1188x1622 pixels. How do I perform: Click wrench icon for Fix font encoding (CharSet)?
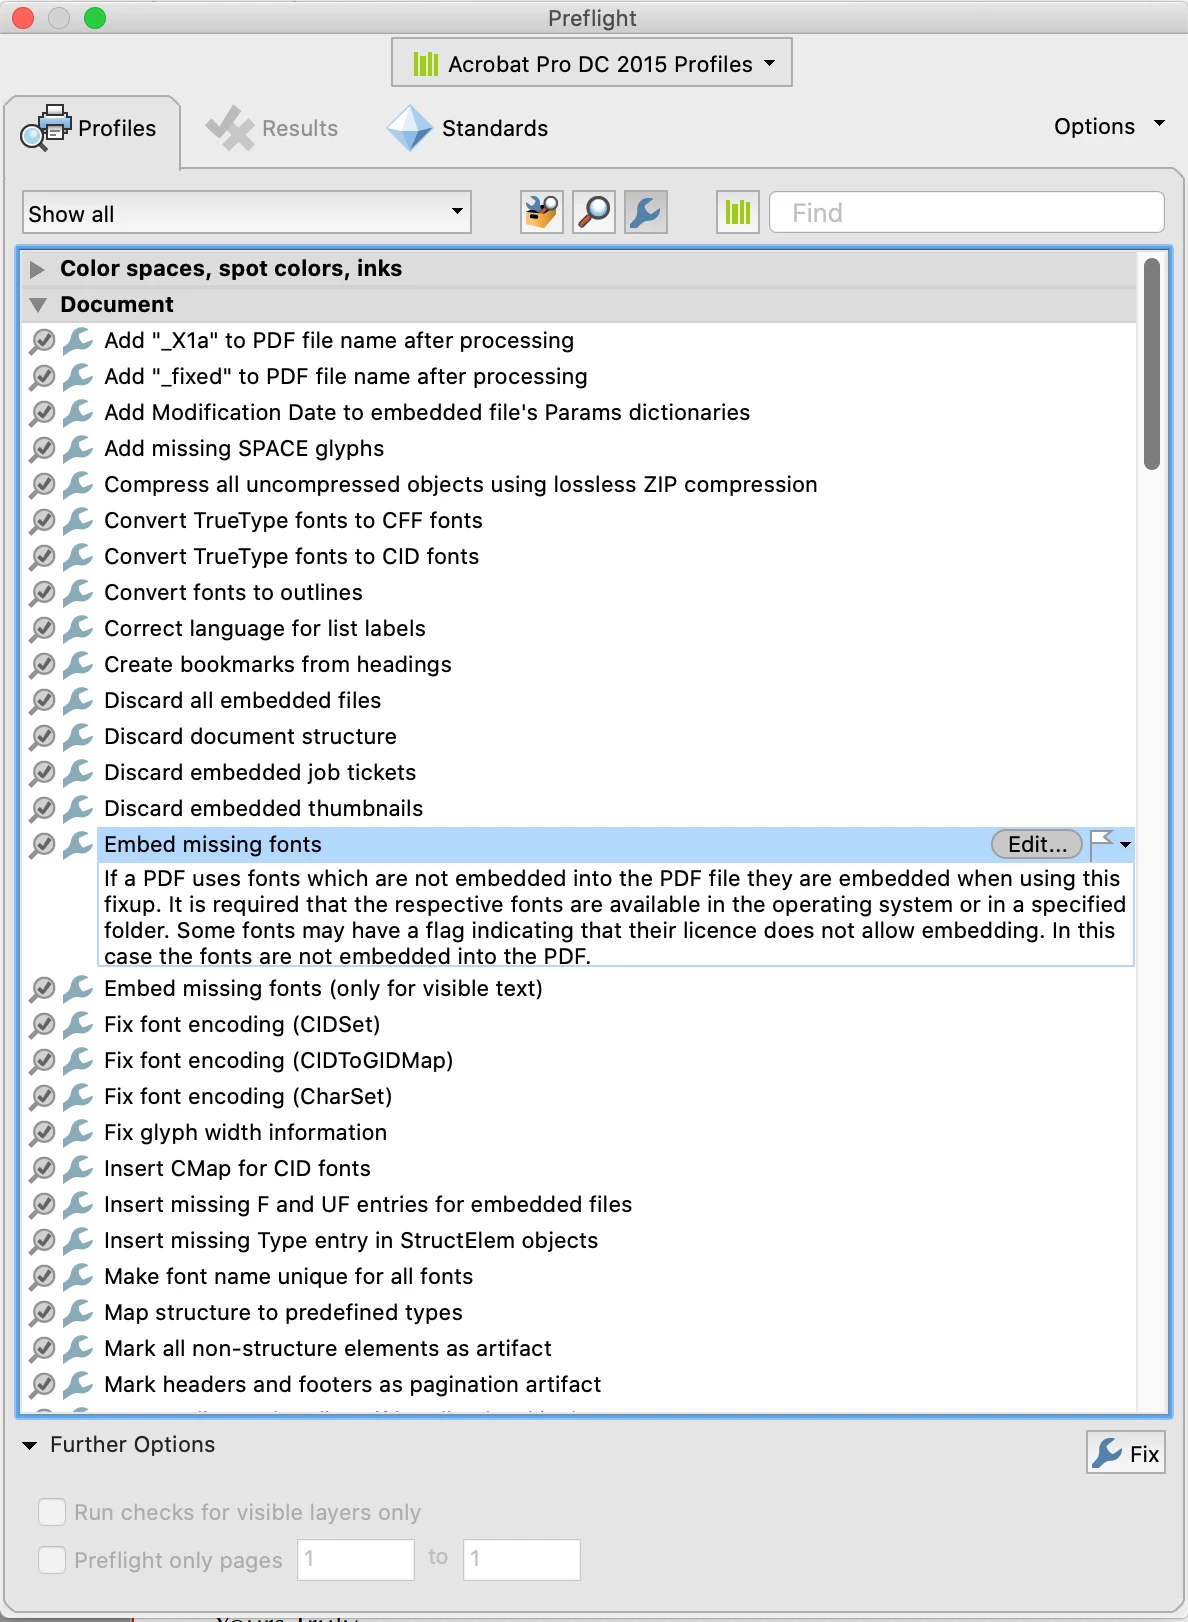[78, 1096]
